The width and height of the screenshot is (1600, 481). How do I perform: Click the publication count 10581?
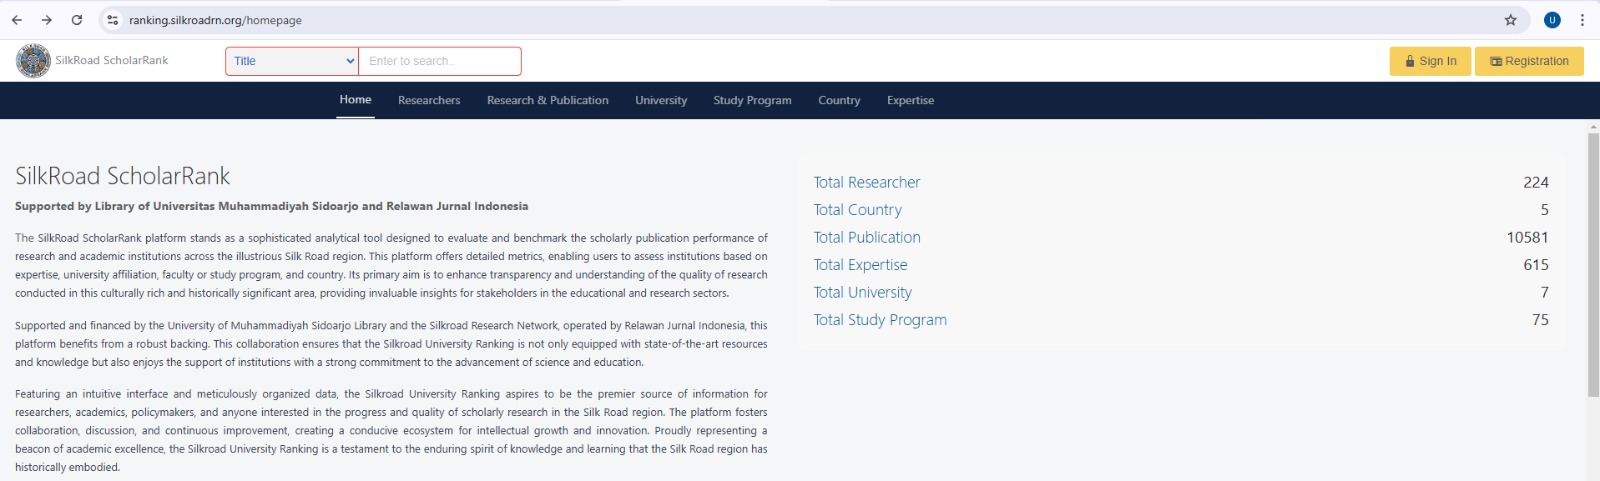1528,237
